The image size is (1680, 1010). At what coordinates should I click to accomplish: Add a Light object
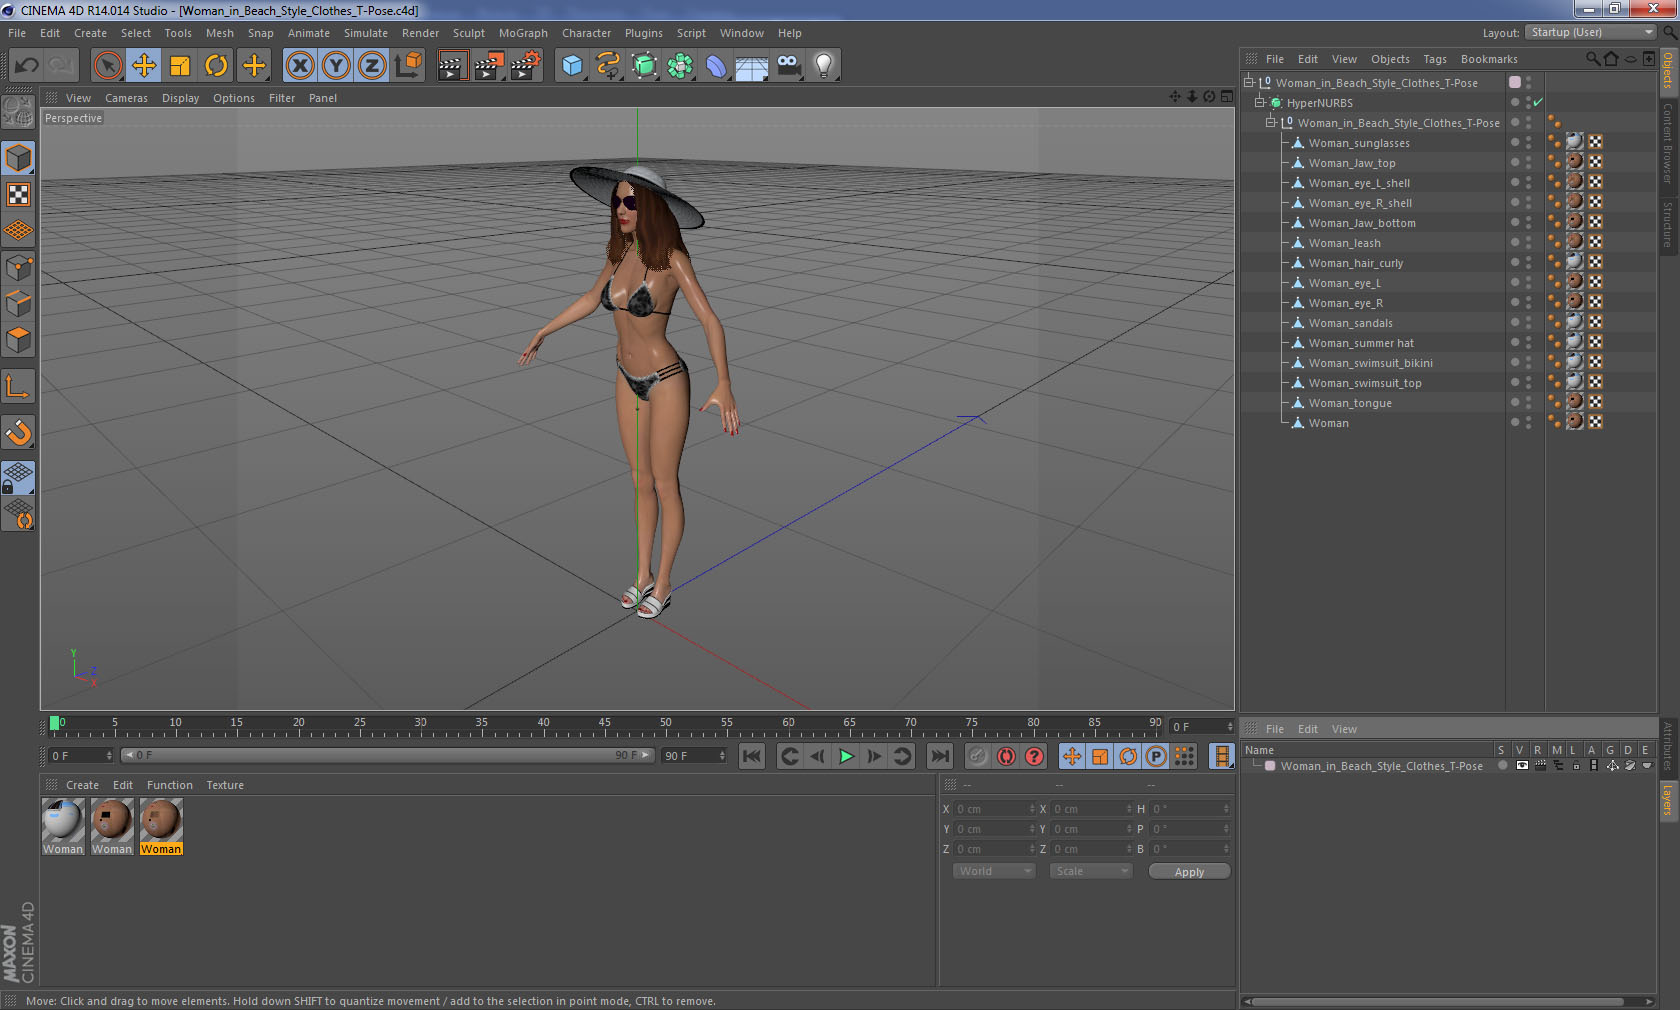pyautogui.click(x=824, y=66)
